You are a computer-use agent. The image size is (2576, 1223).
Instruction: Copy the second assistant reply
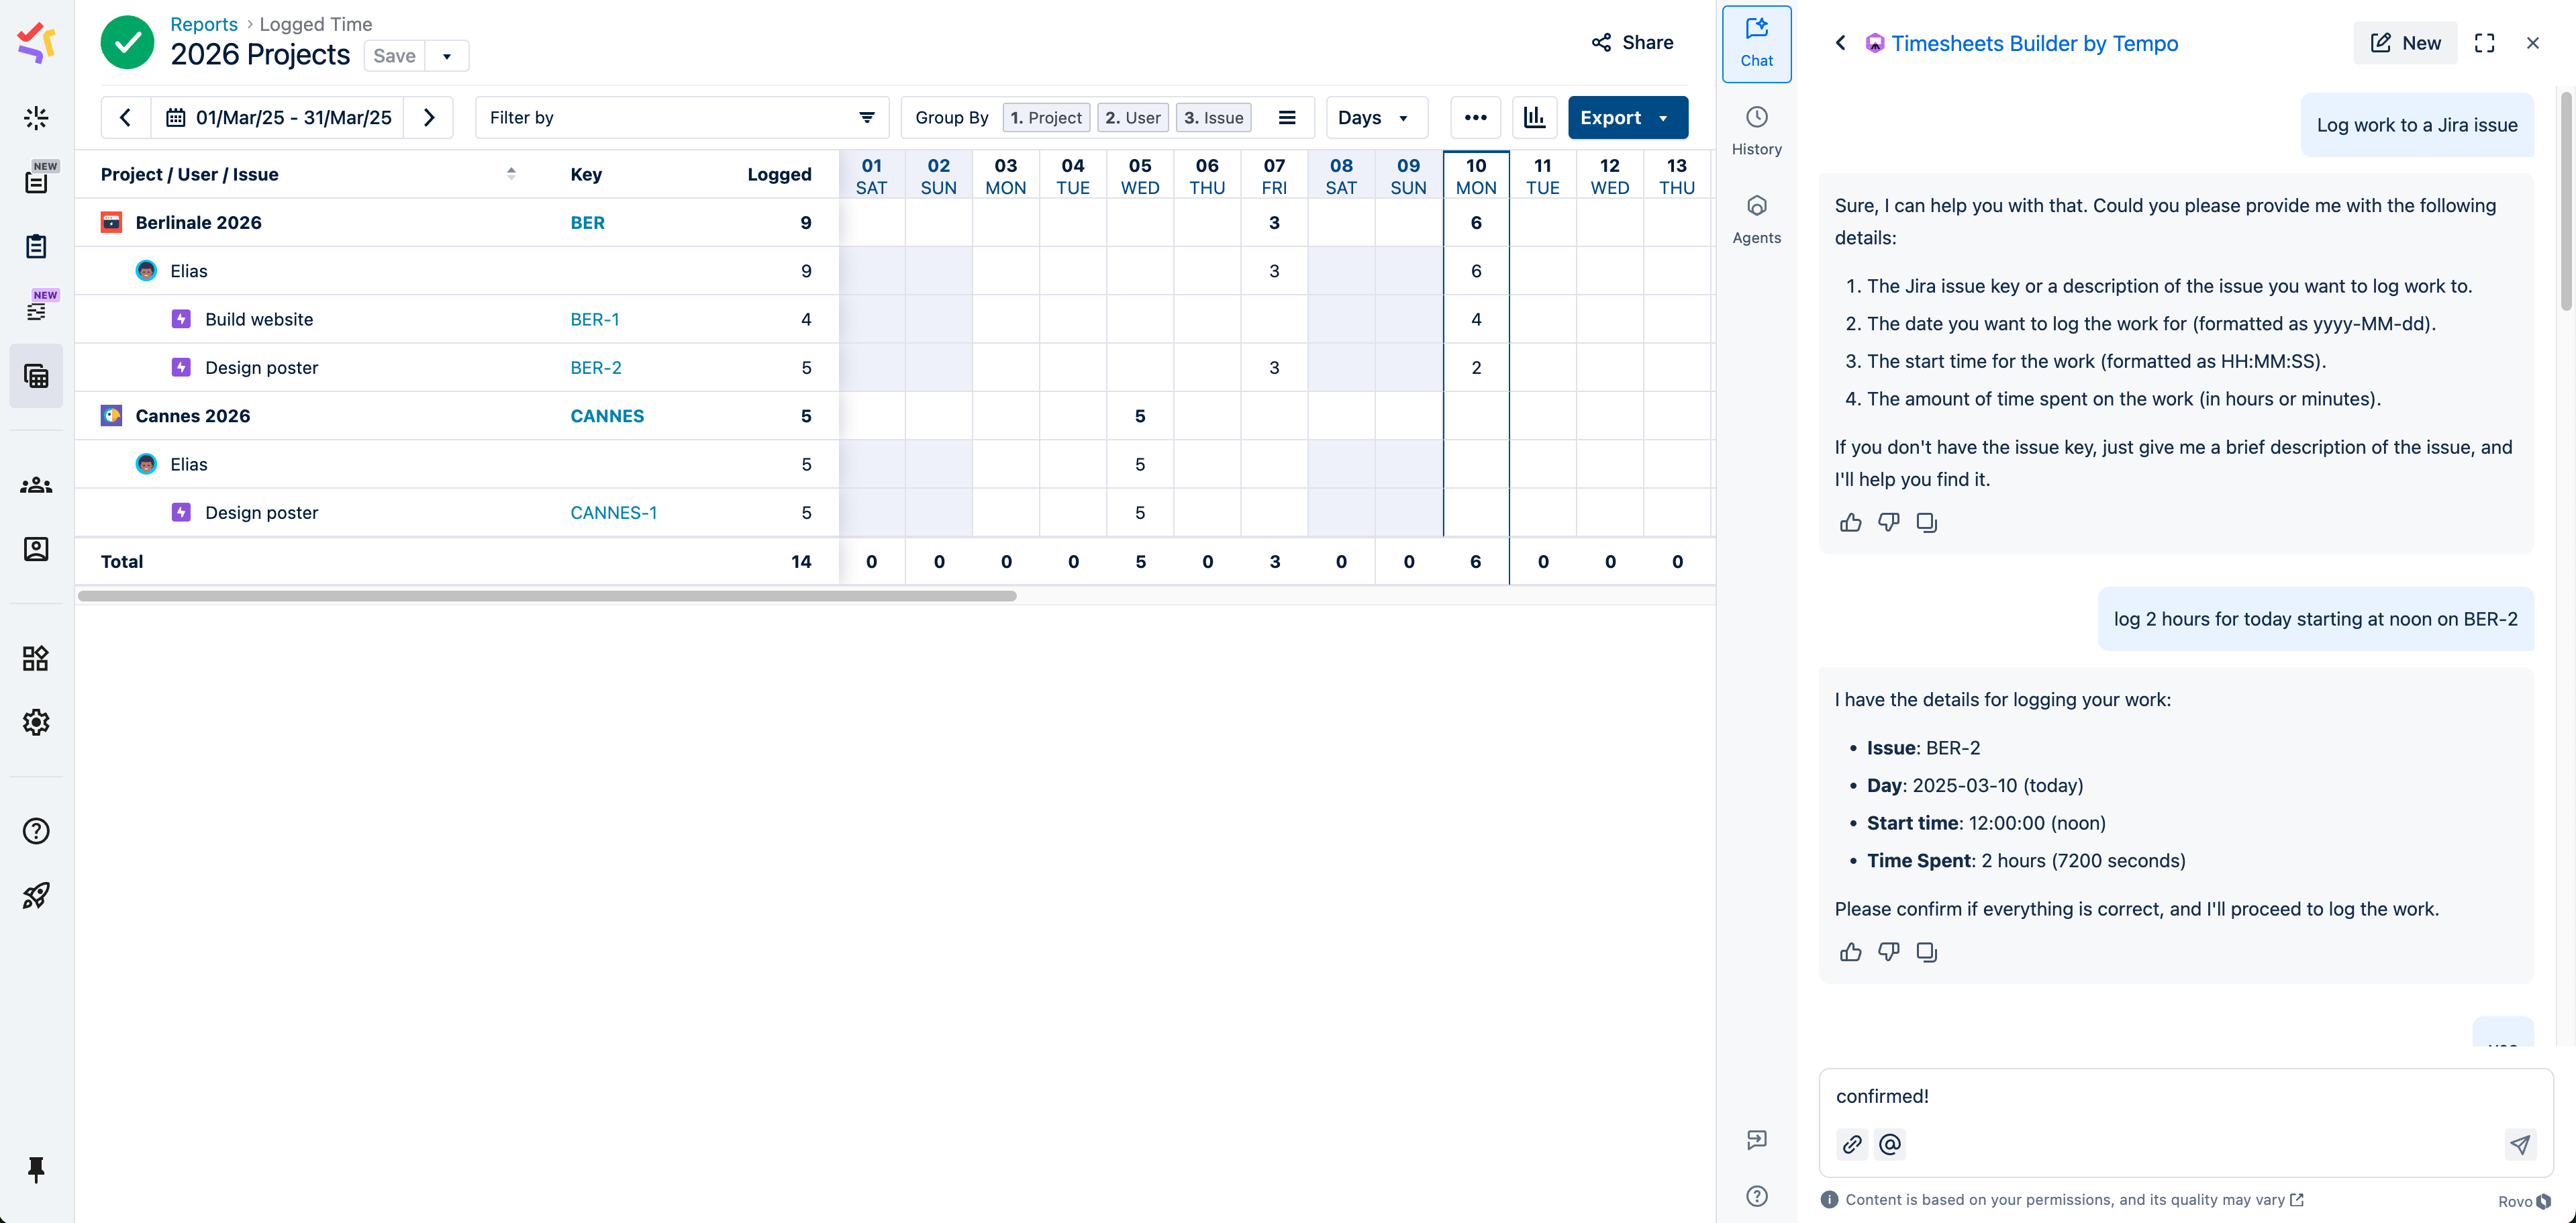click(x=1926, y=952)
